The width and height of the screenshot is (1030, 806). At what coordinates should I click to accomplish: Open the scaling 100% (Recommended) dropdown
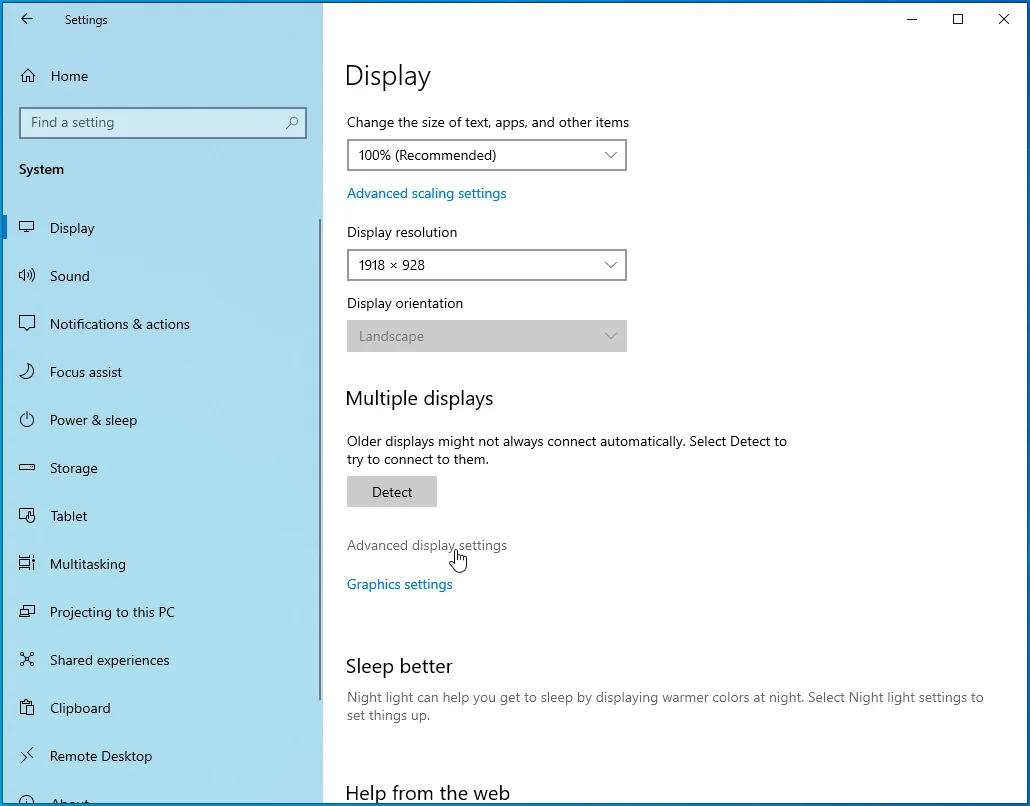pos(487,155)
